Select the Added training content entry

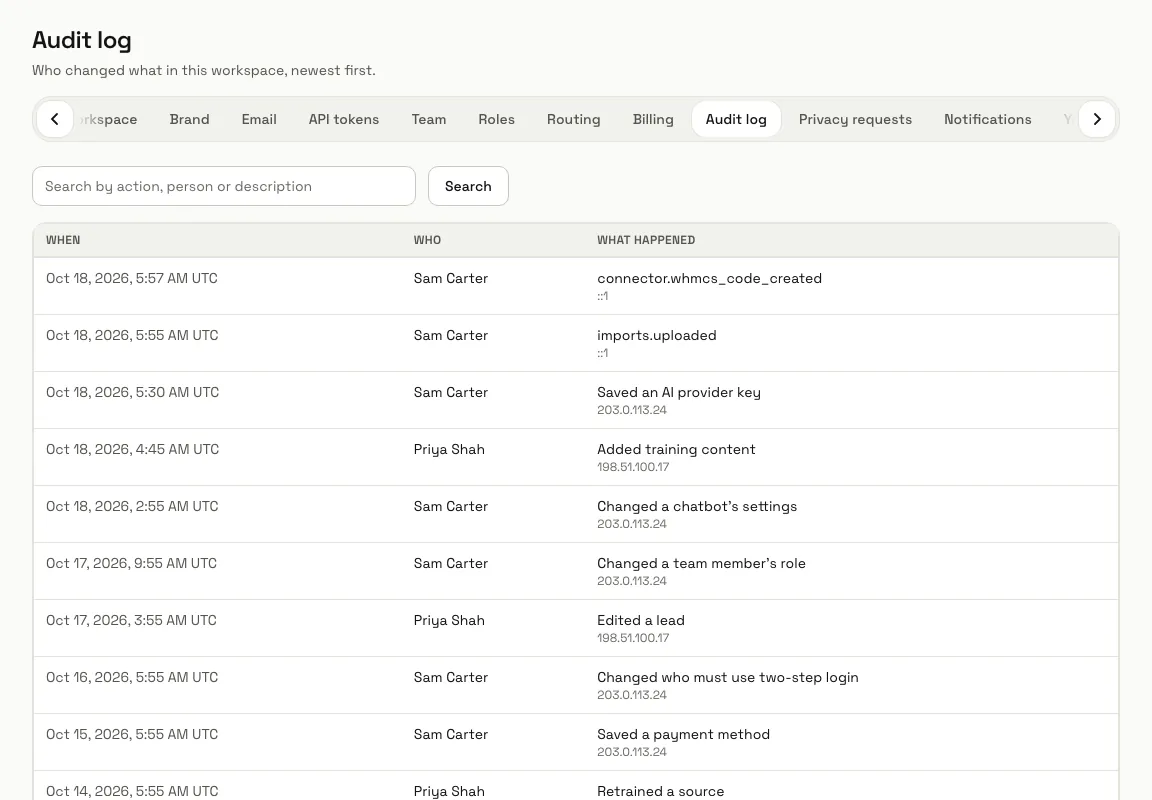click(676, 450)
